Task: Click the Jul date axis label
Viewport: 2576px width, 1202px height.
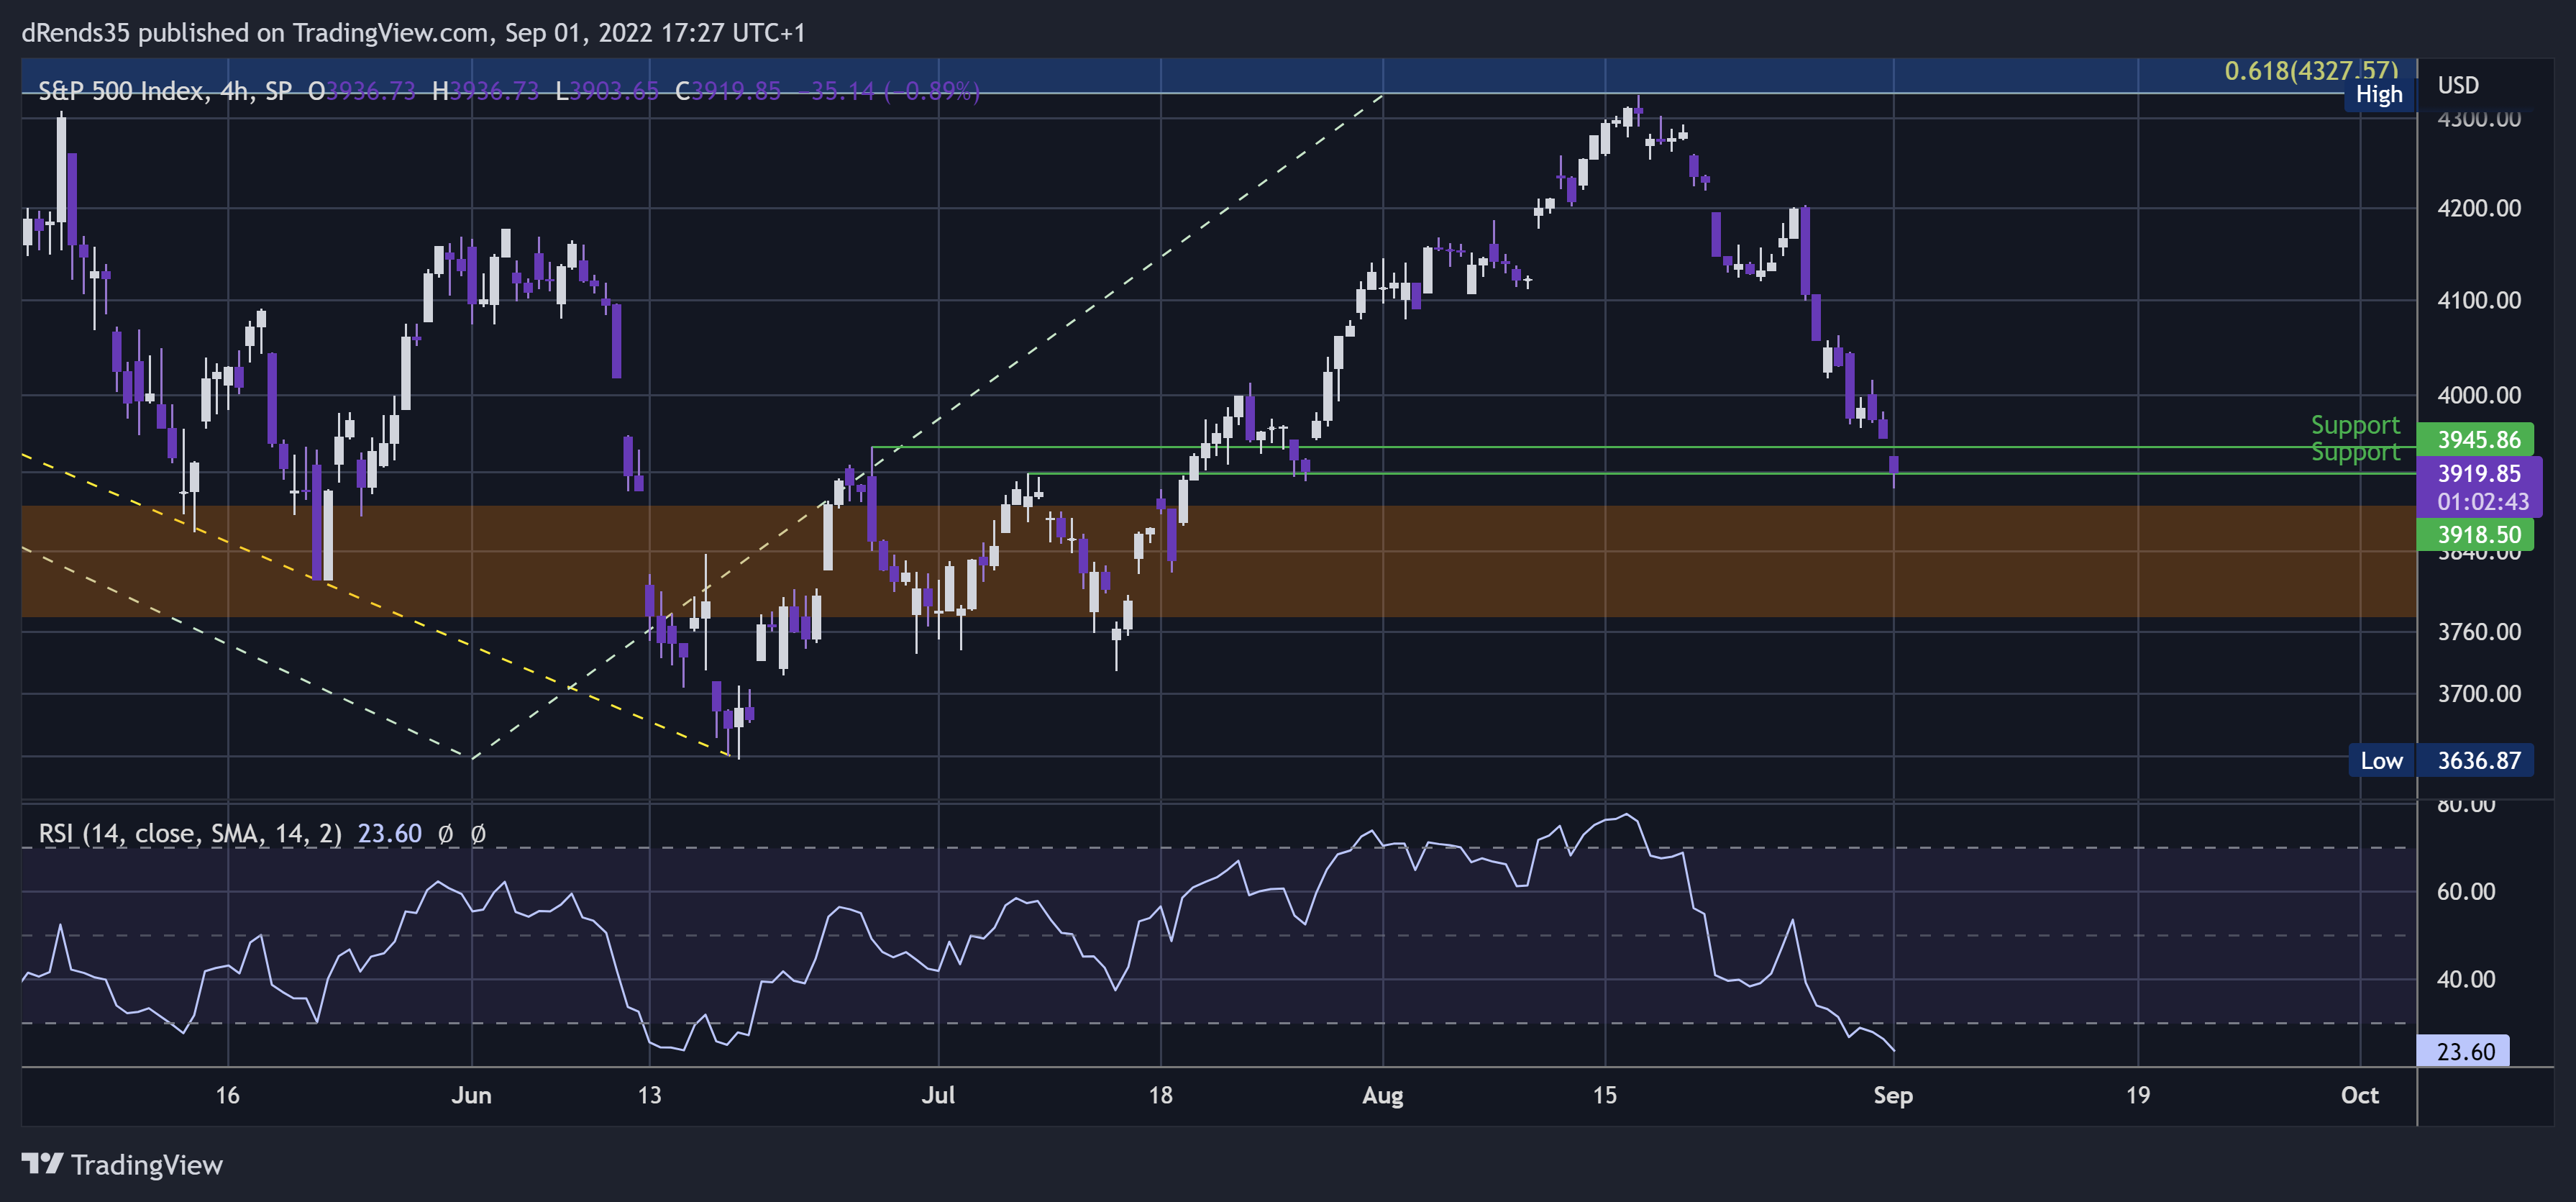Action: point(938,1095)
